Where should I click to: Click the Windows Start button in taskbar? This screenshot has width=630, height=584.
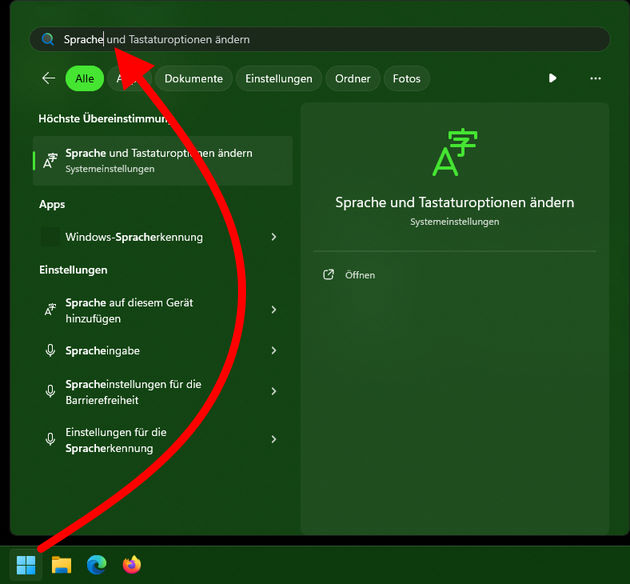(x=26, y=565)
